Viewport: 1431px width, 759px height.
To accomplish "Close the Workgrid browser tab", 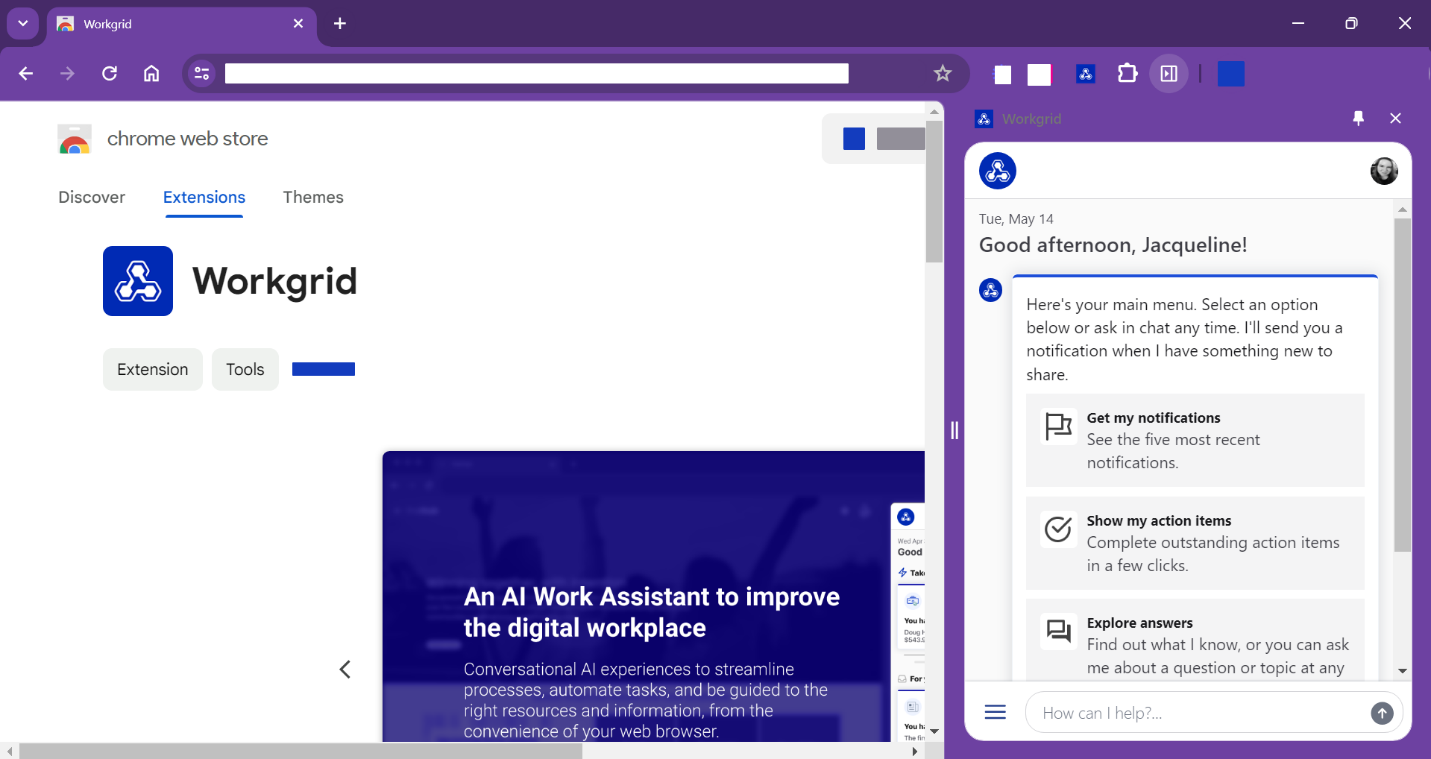I will [298, 23].
